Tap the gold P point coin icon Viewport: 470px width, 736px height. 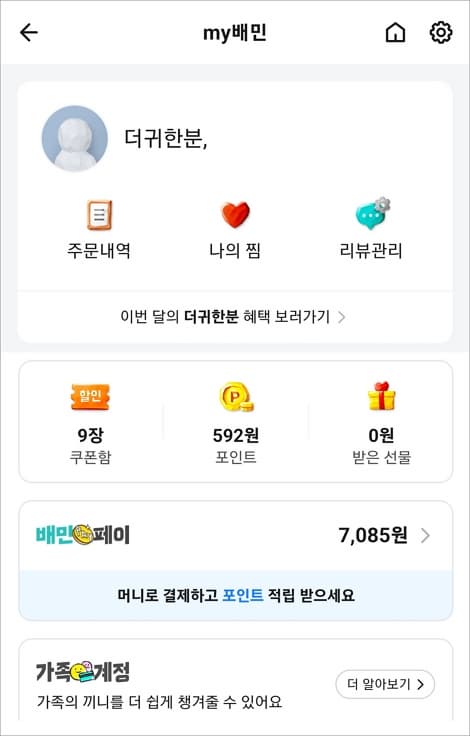[x=236, y=397]
